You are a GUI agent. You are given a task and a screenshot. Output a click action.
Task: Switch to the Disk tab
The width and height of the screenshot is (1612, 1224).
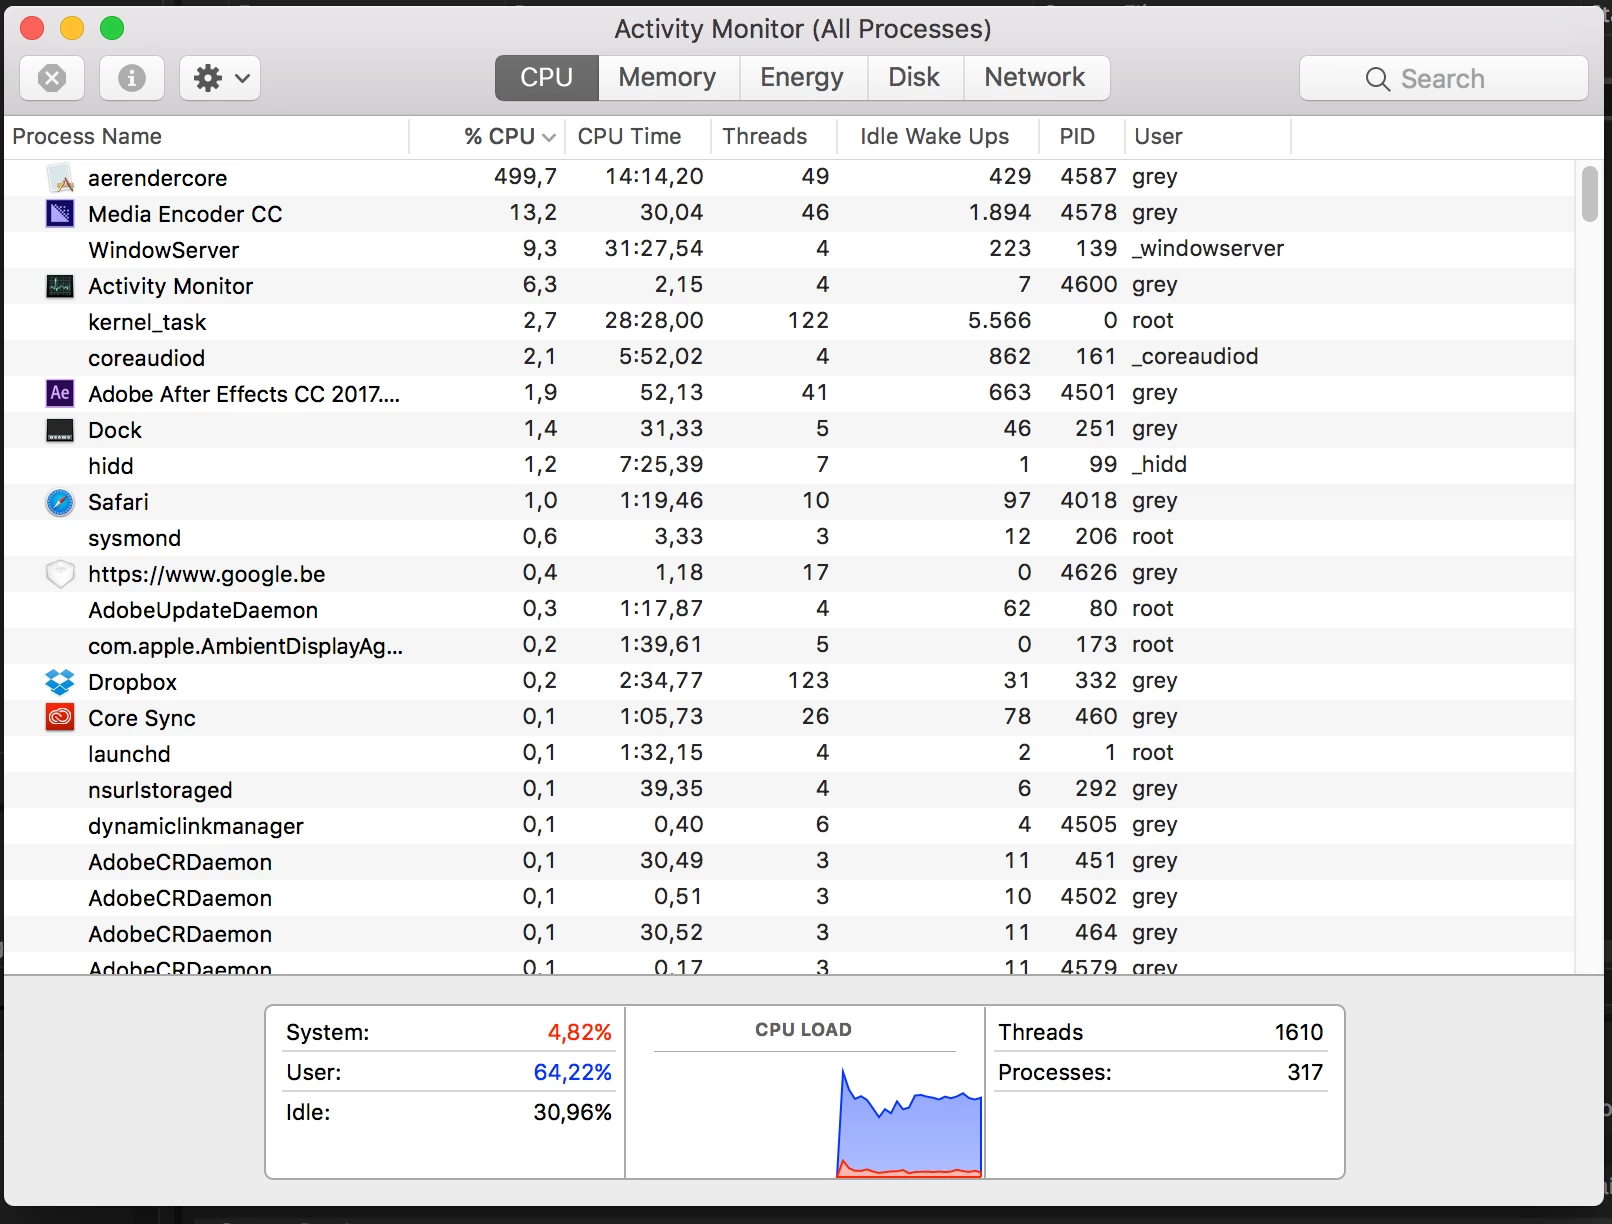(x=914, y=78)
